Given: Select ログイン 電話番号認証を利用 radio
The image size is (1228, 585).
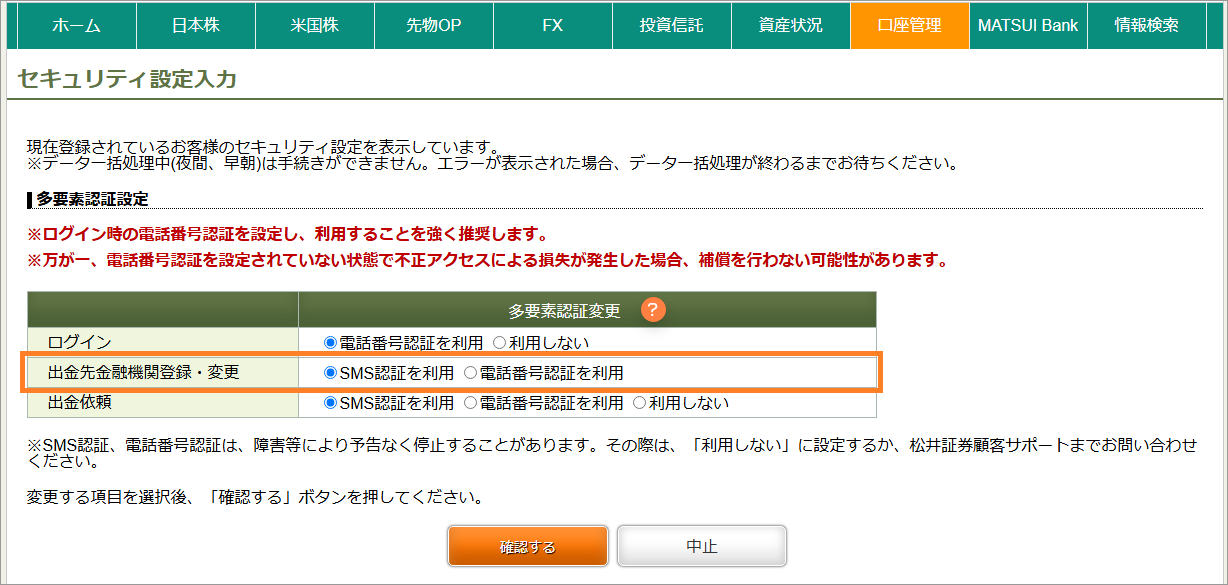Looking at the screenshot, I should coord(331,342).
